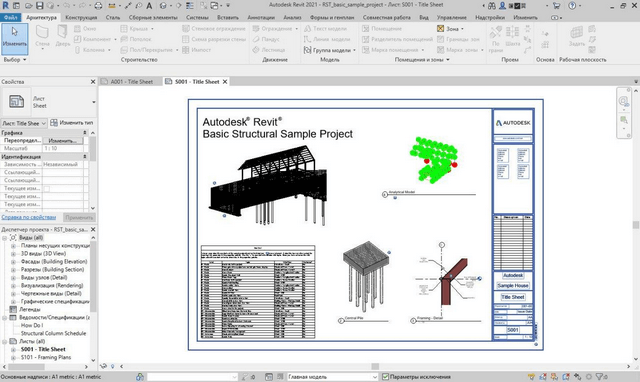
Task: Click the canvas horizontal scrollbar thumb
Action: (x=375, y=366)
